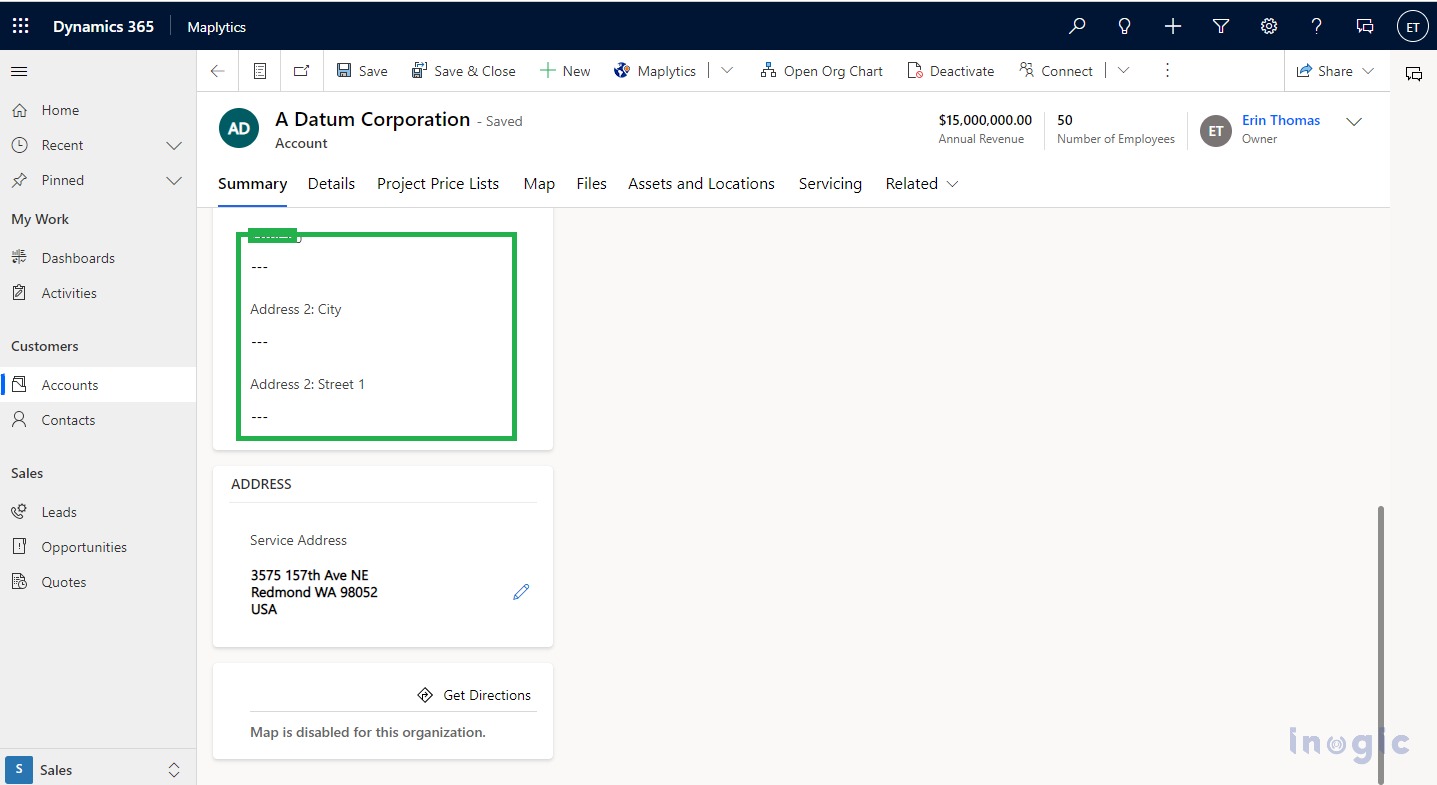Click the help question mark icon

pyautogui.click(x=1317, y=27)
